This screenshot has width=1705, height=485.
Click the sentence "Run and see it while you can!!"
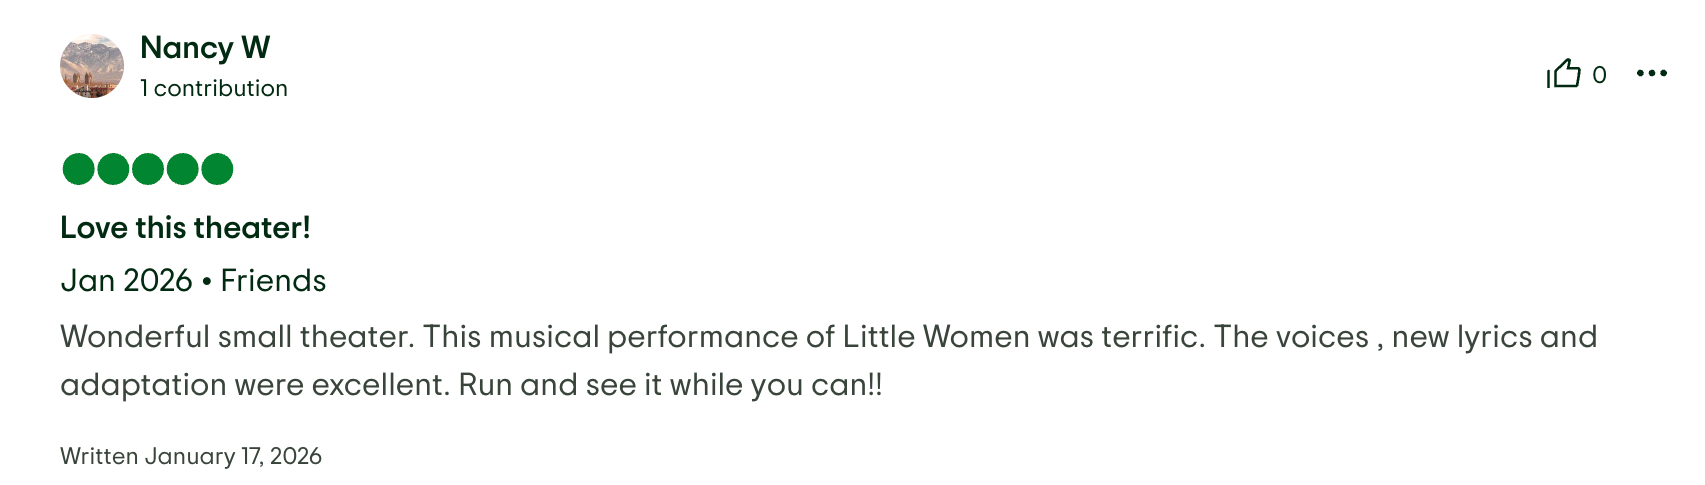tap(670, 385)
